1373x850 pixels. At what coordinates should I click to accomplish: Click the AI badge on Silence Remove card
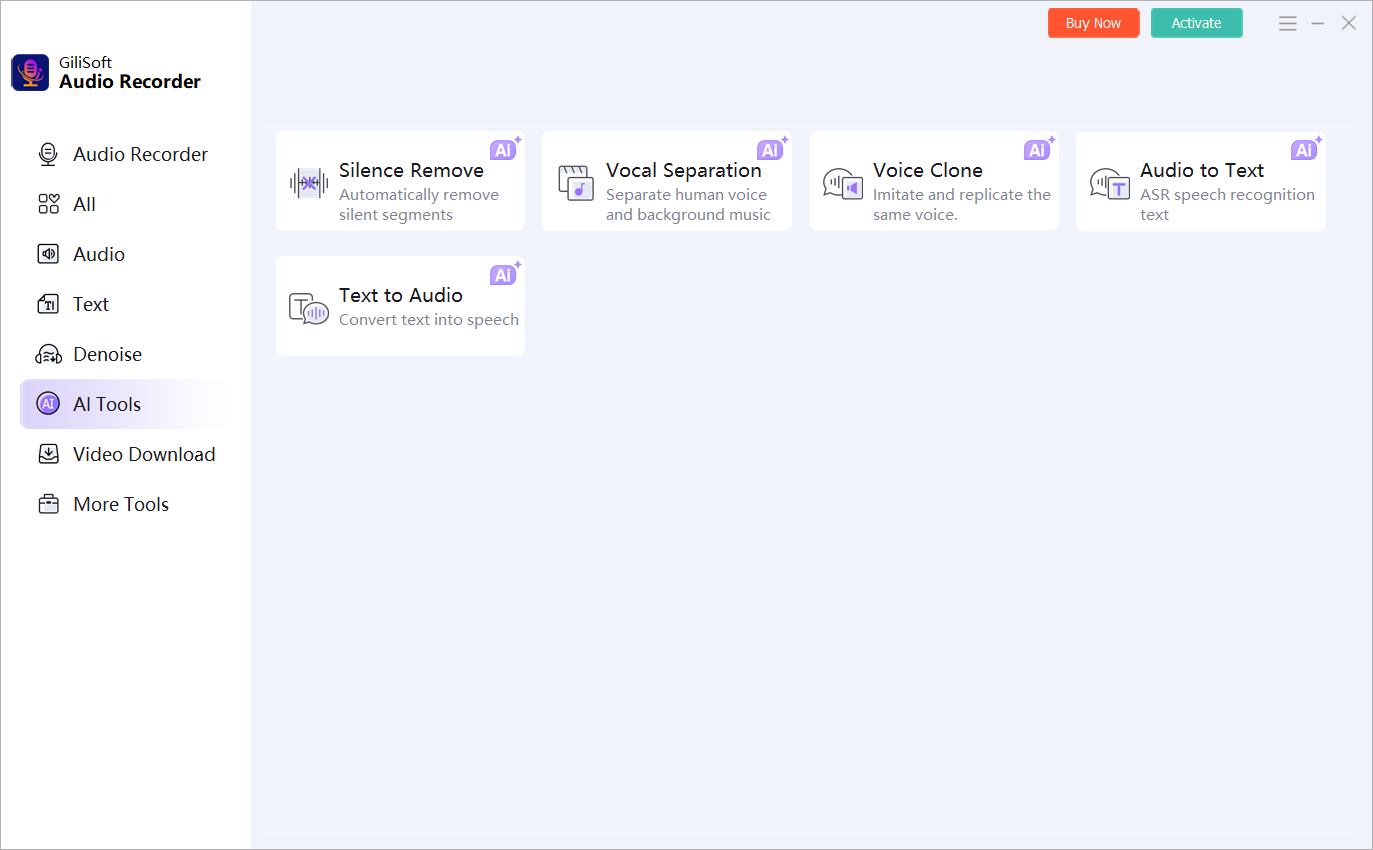click(x=503, y=150)
